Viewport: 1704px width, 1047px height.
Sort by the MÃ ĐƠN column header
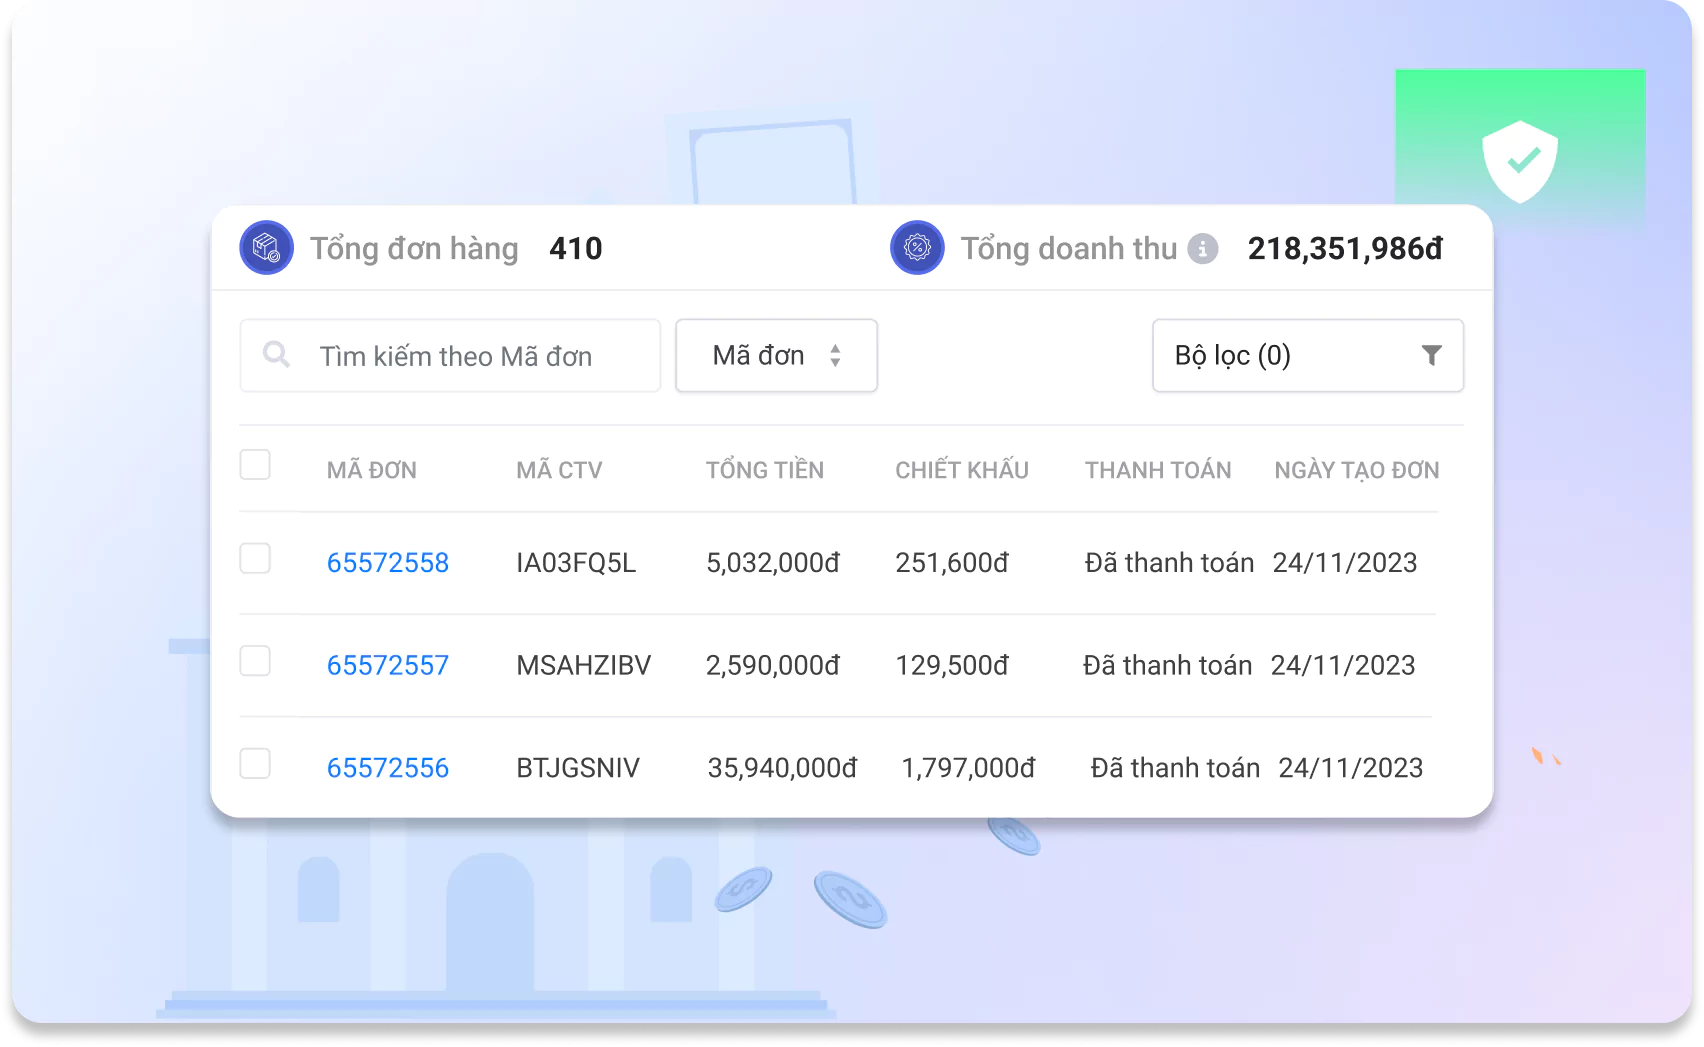tap(372, 470)
